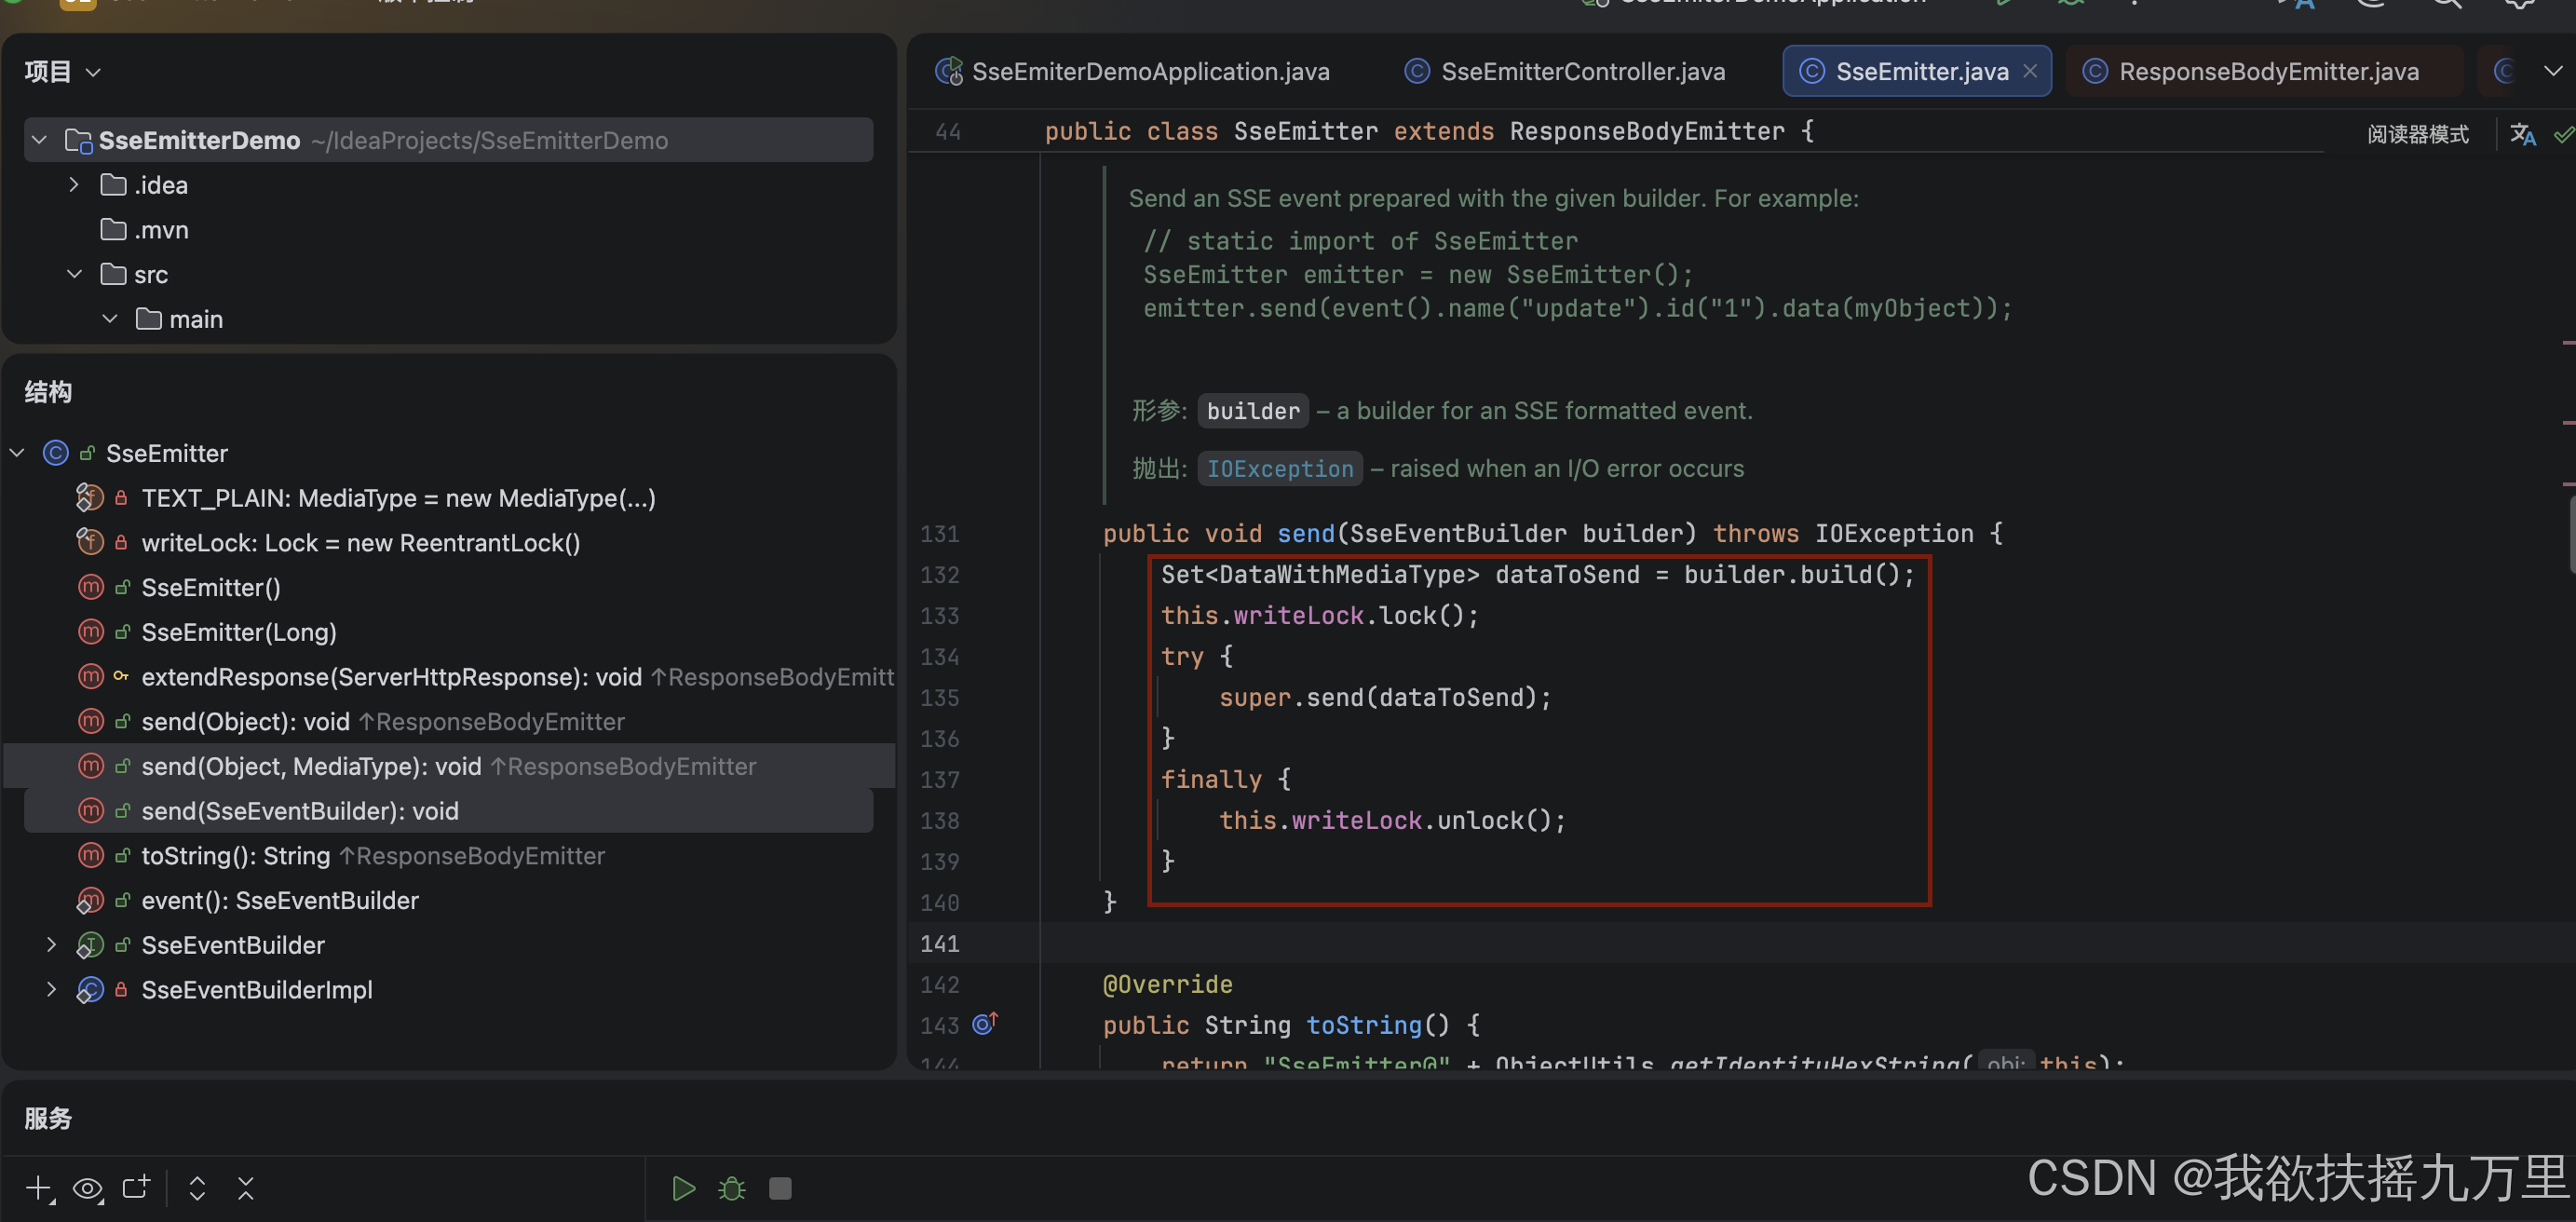The height and width of the screenshot is (1222, 2576).
Task: Select SseEmitter(Long) constructor in structure
Action: [x=239, y=632]
